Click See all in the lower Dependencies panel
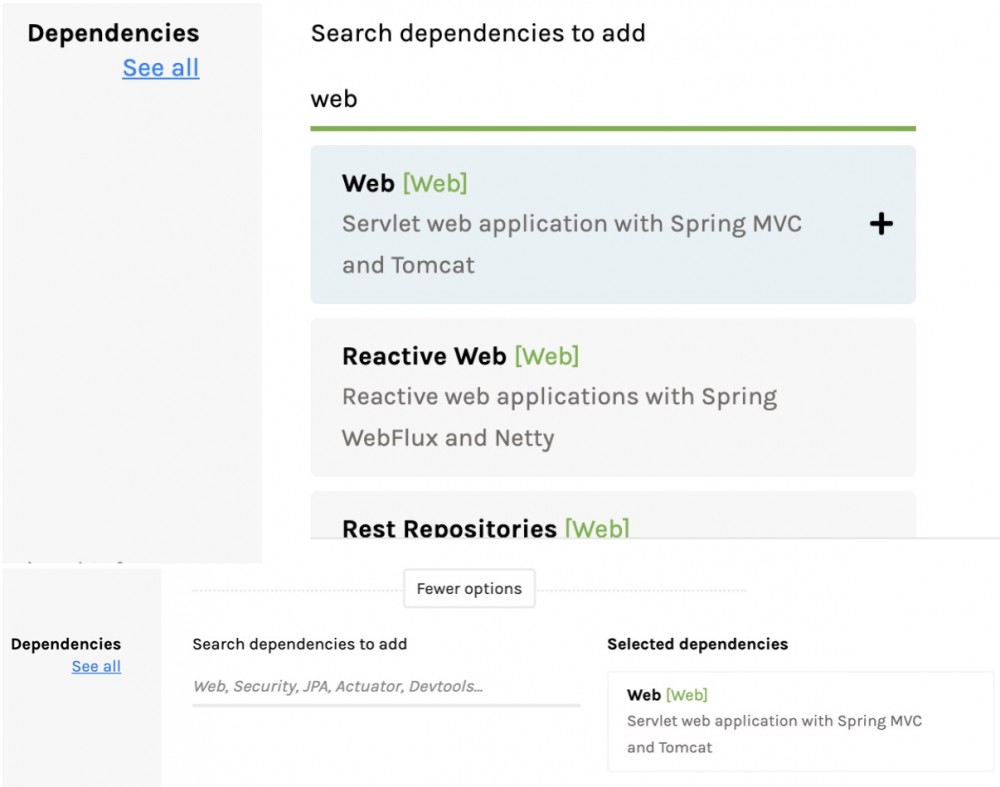The width and height of the screenshot is (1000, 787). 96,667
